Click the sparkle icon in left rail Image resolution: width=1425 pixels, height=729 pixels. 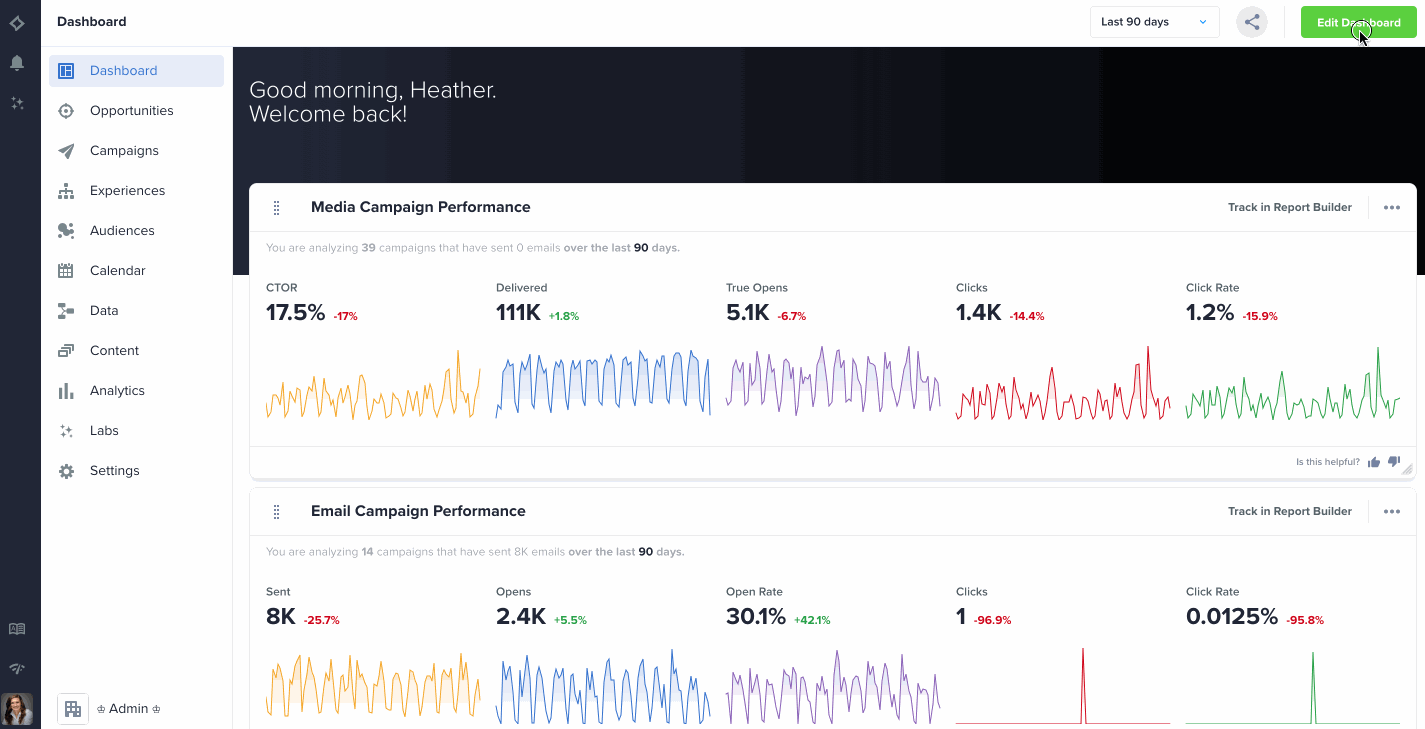[x=17, y=103]
